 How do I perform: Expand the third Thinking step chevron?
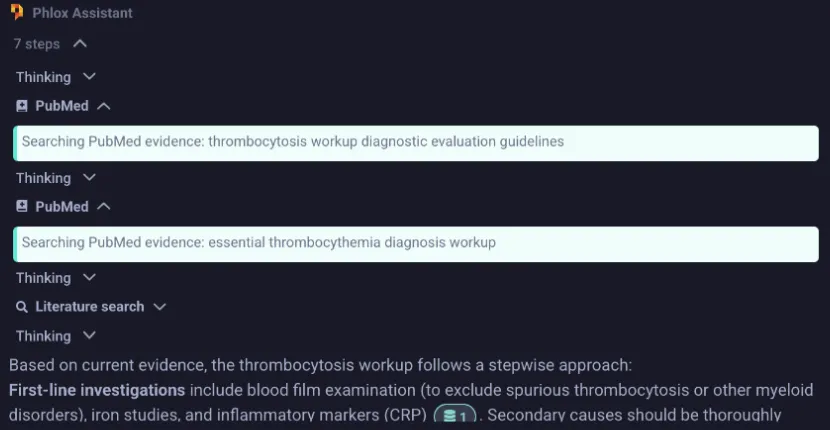click(x=89, y=277)
